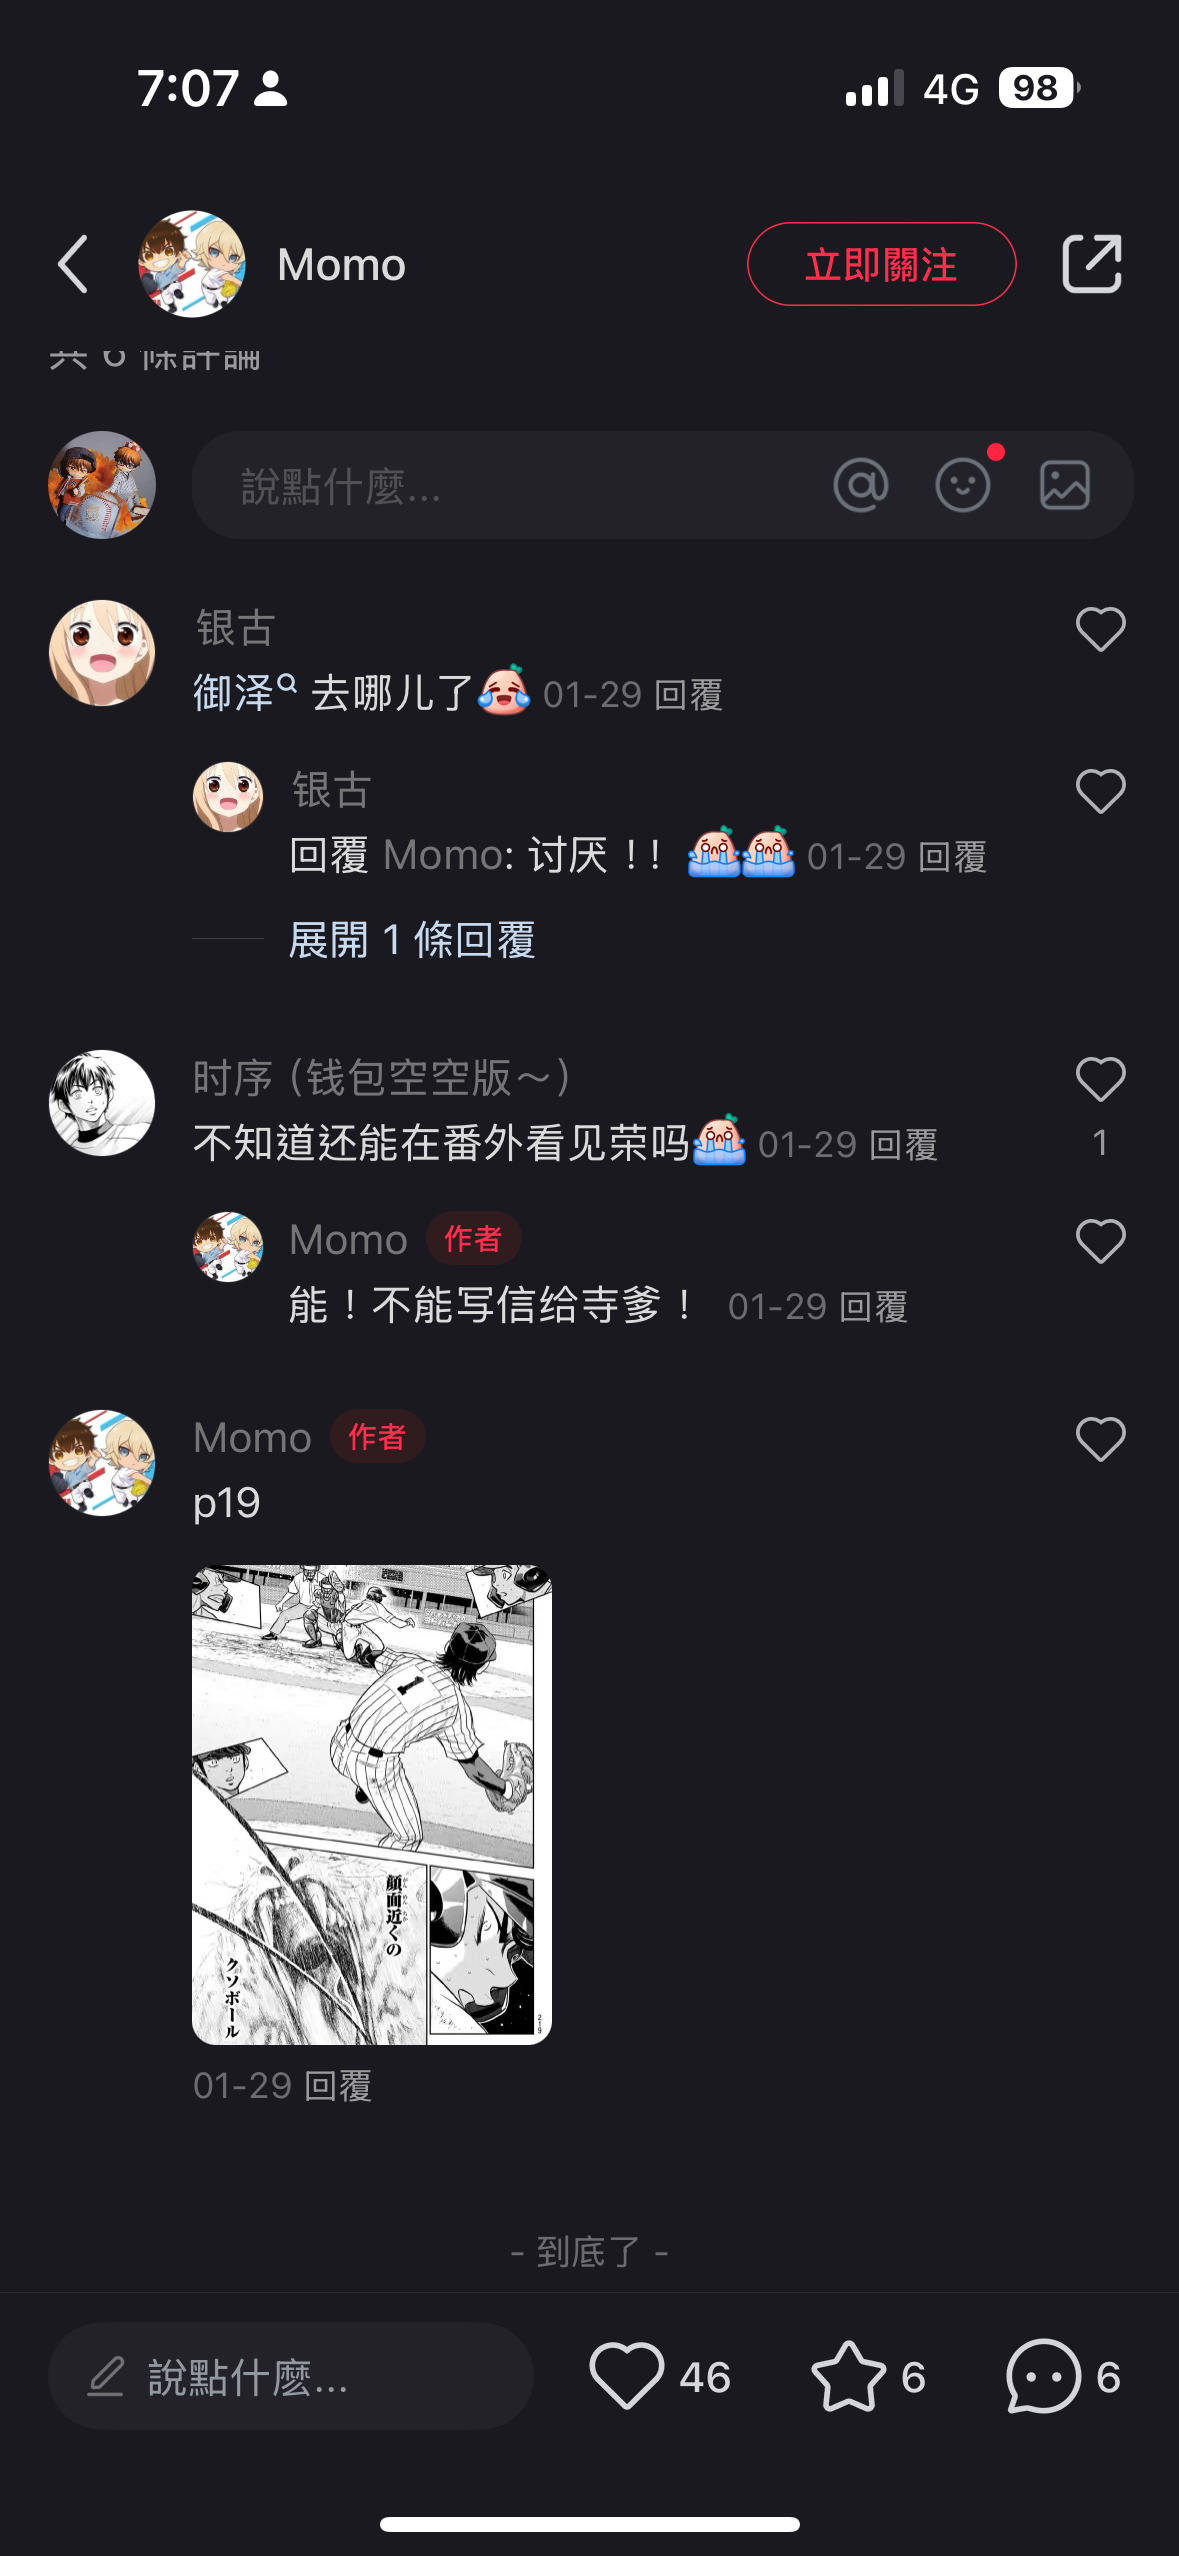
Task: Open 御泽 search keyword link
Action: point(245,693)
